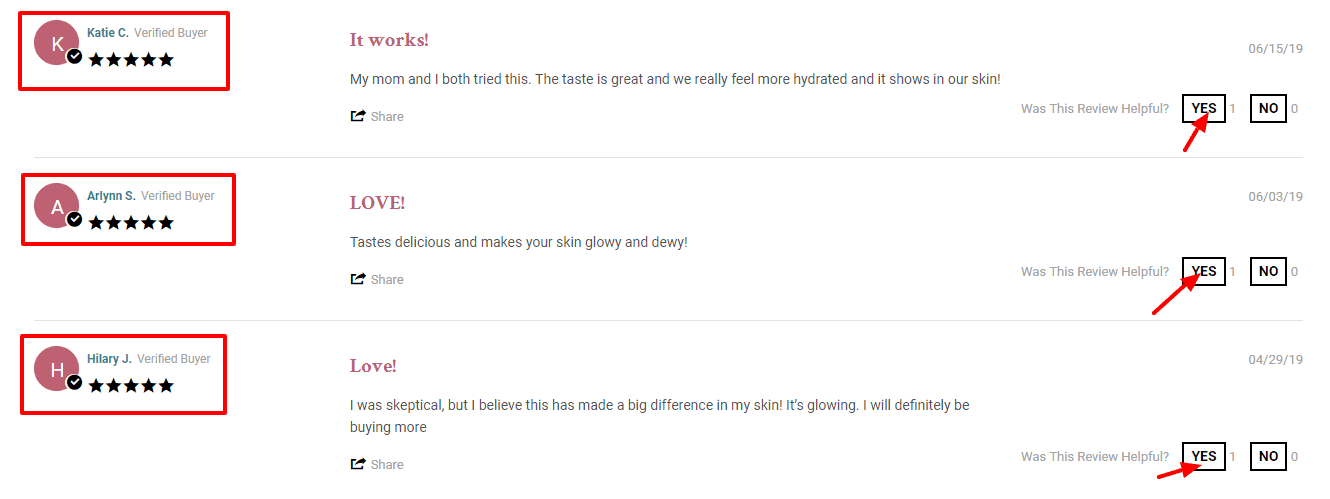Click Katie C.'s five-star rating
This screenshot has width=1330, height=499.
pos(131,60)
